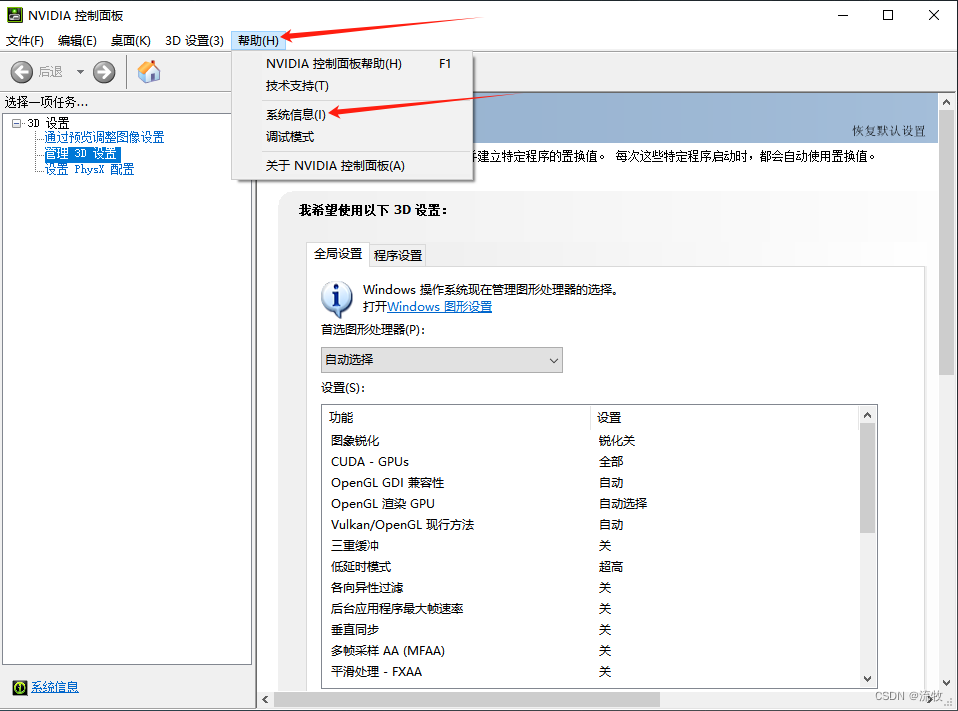The height and width of the screenshot is (711, 958).
Task: Open the 自动选择 preferred GPU dropdown
Action: (x=441, y=360)
